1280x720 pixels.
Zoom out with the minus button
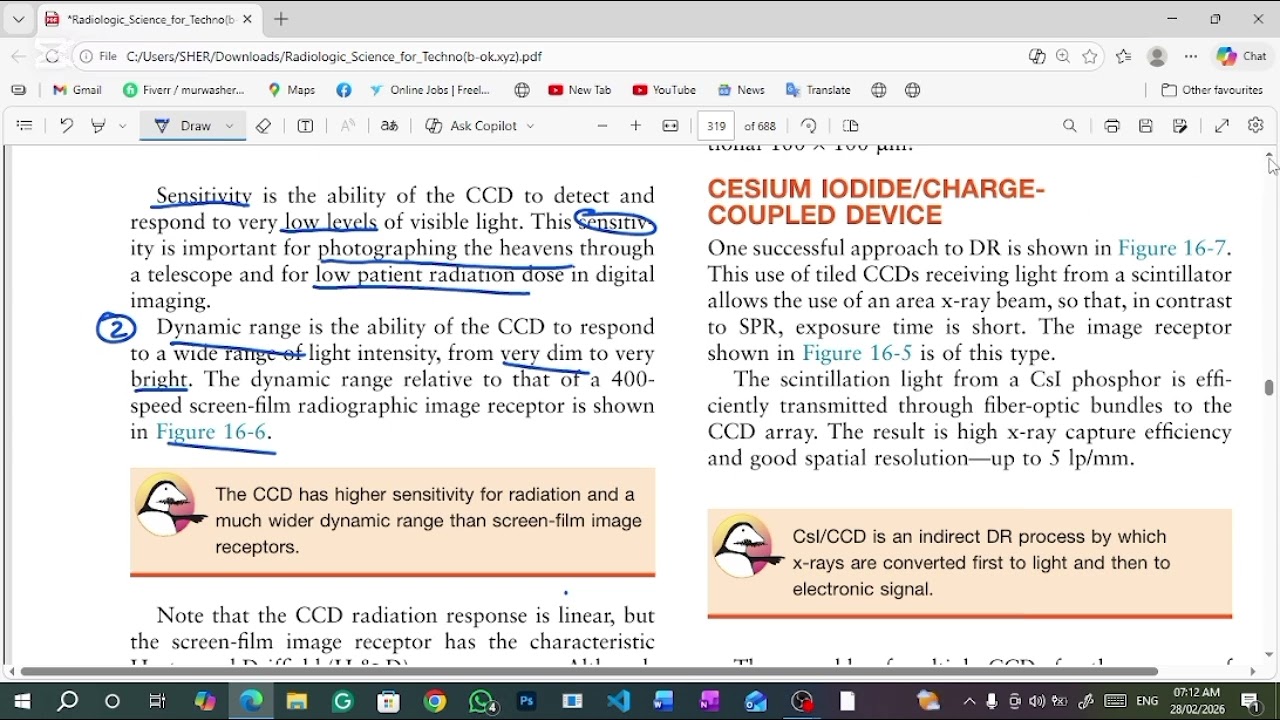pos(602,126)
